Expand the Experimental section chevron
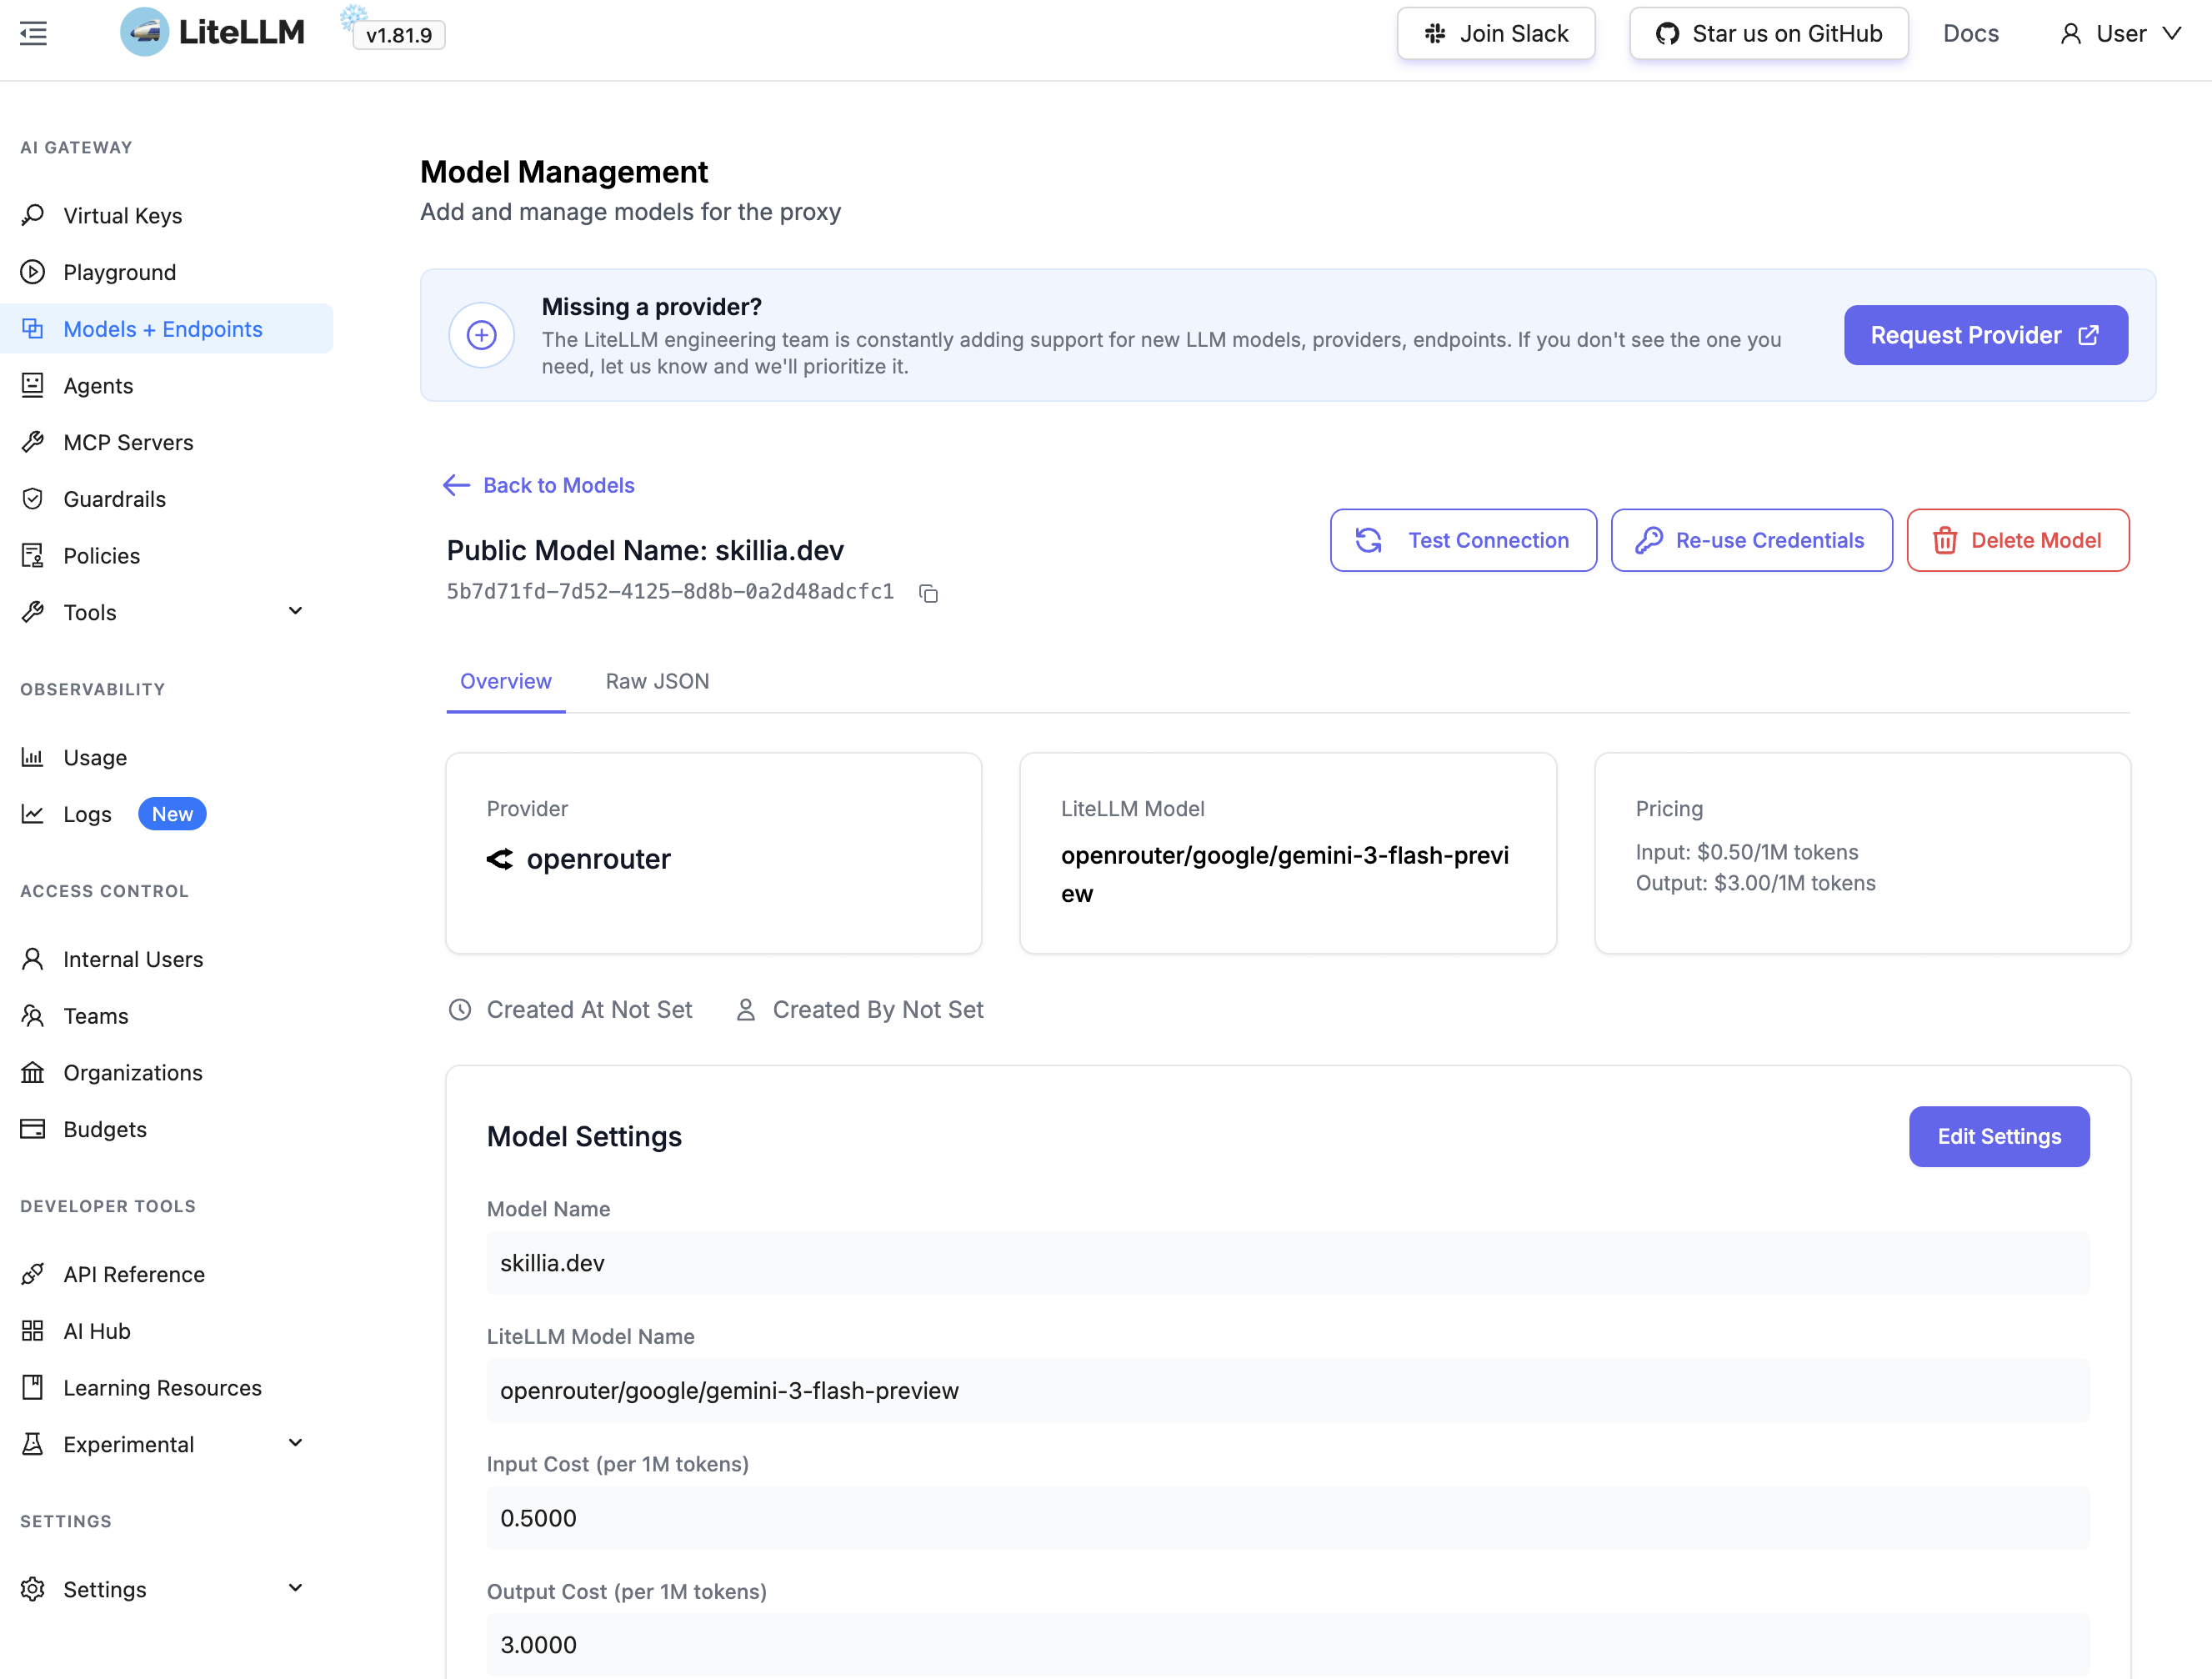The height and width of the screenshot is (1679, 2212). pyautogui.click(x=295, y=1443)
